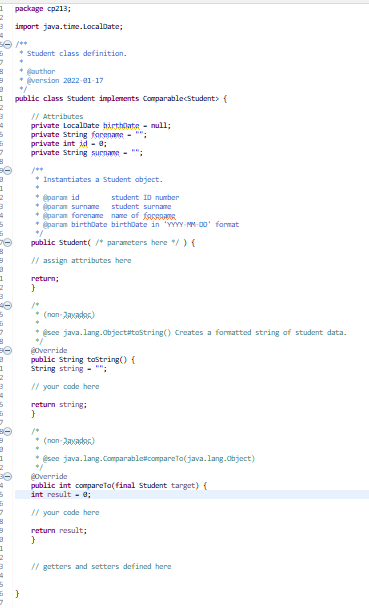Collapse the non-Javadoc comment above compareTo
This screenshot has height=608, width=369.
click(x=7, y=432)
